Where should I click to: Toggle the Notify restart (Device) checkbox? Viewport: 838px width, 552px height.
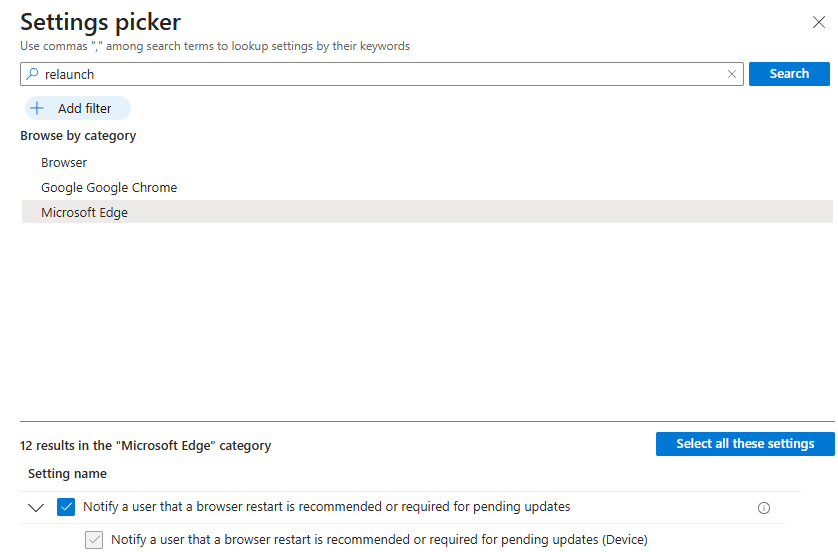(x=94, y=540)
